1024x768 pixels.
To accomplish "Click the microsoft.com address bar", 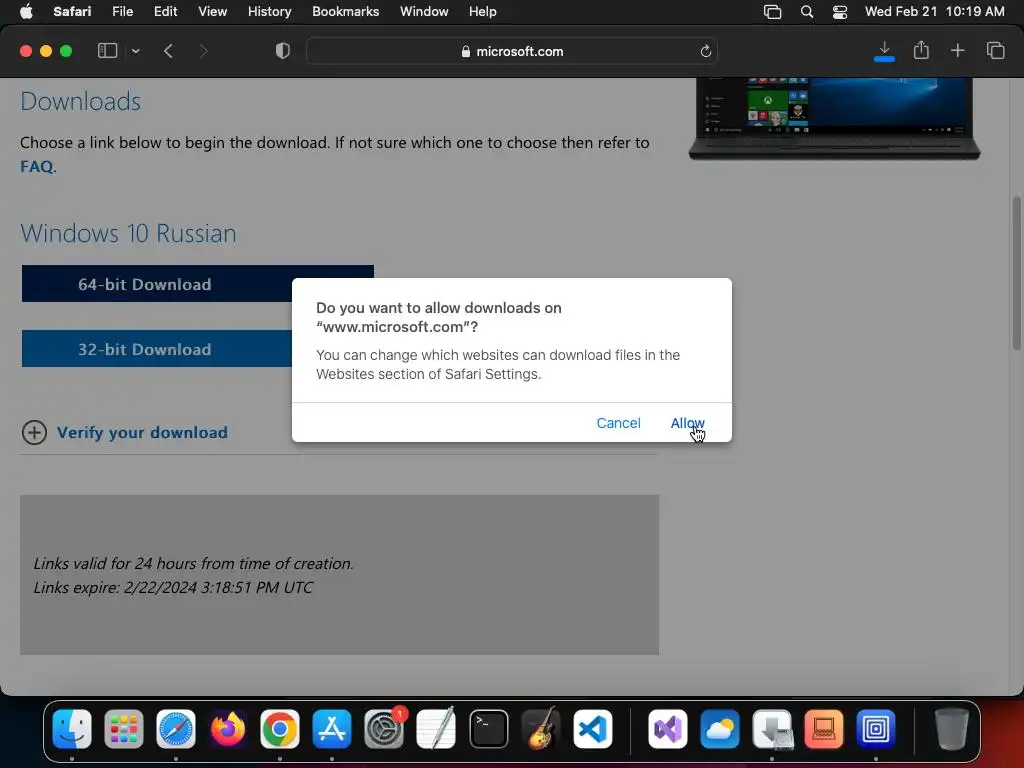I will point(512,51).
